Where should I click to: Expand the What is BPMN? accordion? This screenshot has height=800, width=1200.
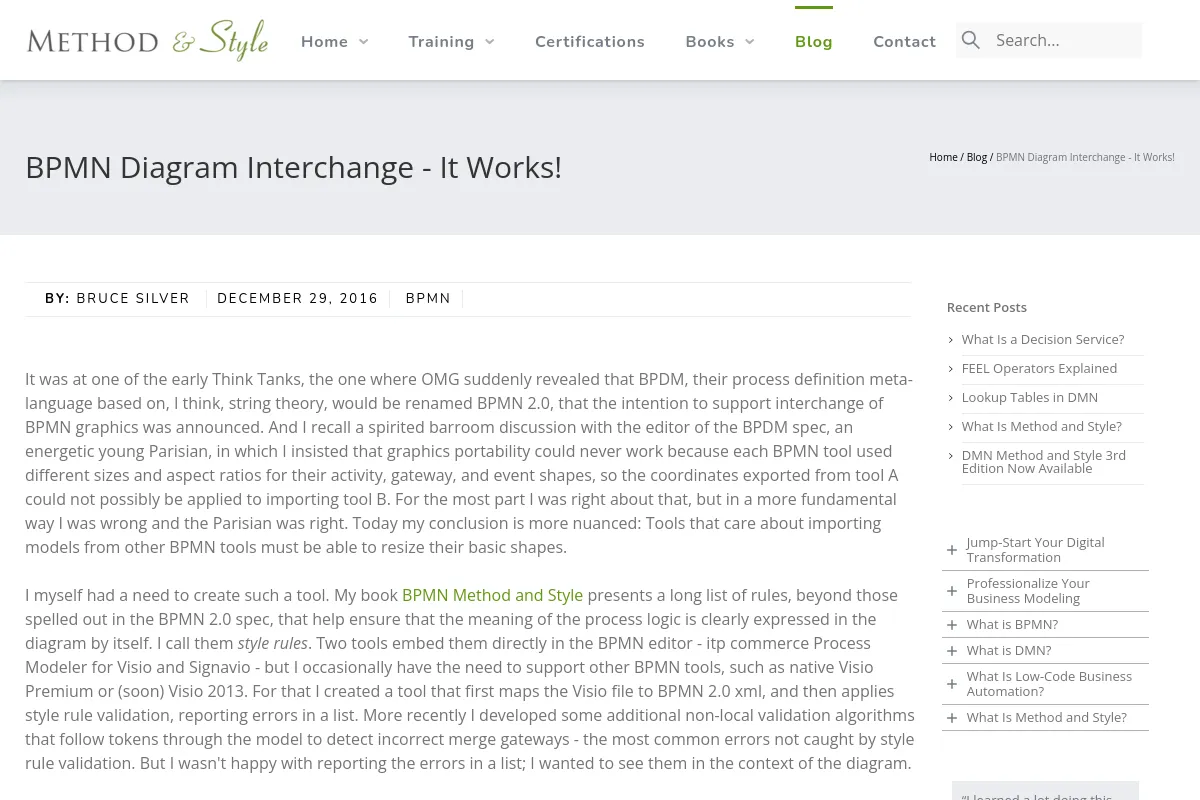tap(1045, 624)
